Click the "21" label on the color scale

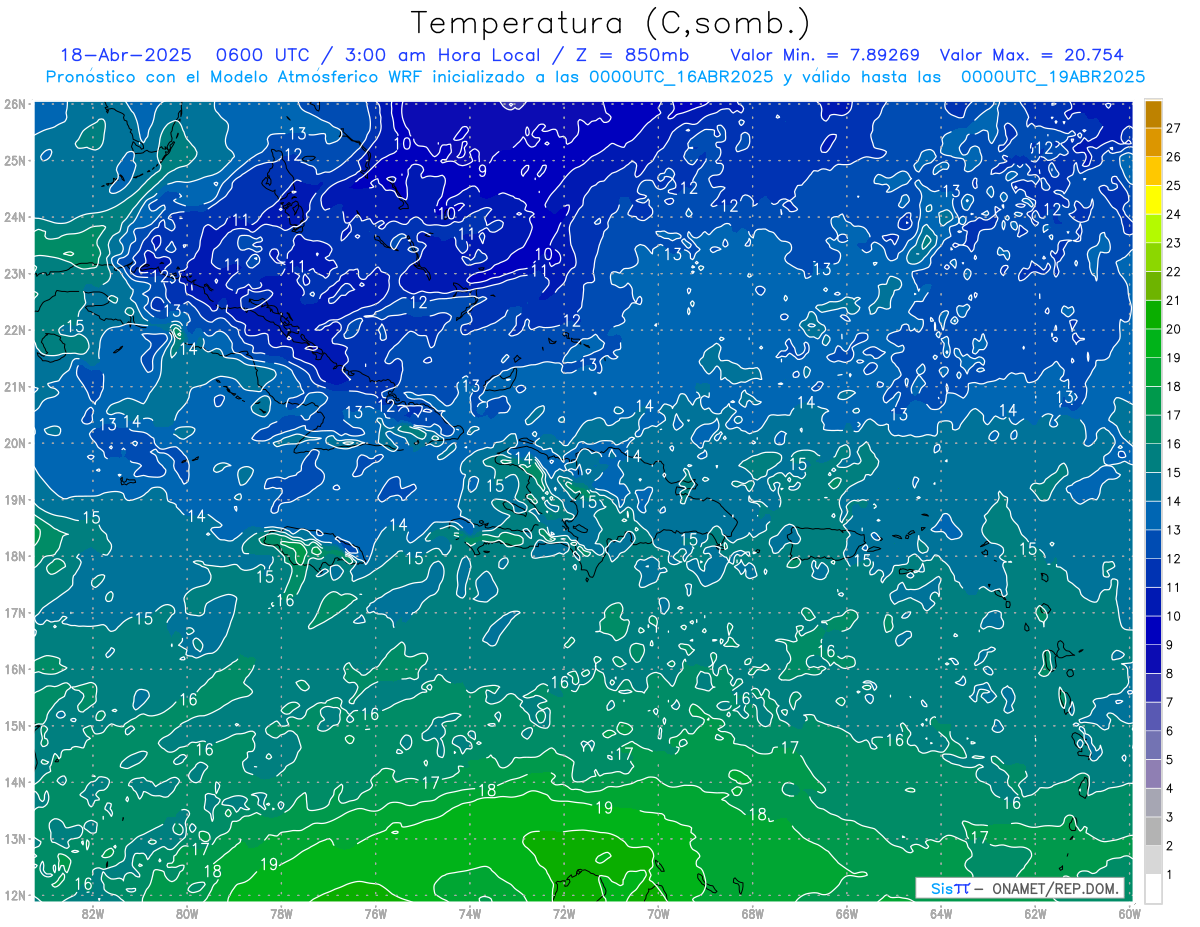pos(1173,300)
